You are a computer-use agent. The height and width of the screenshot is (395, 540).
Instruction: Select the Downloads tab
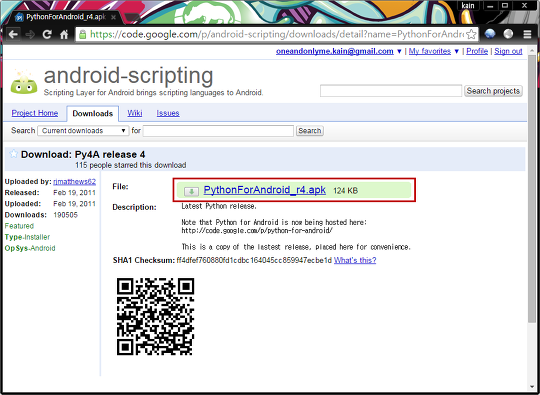point(93,113)
